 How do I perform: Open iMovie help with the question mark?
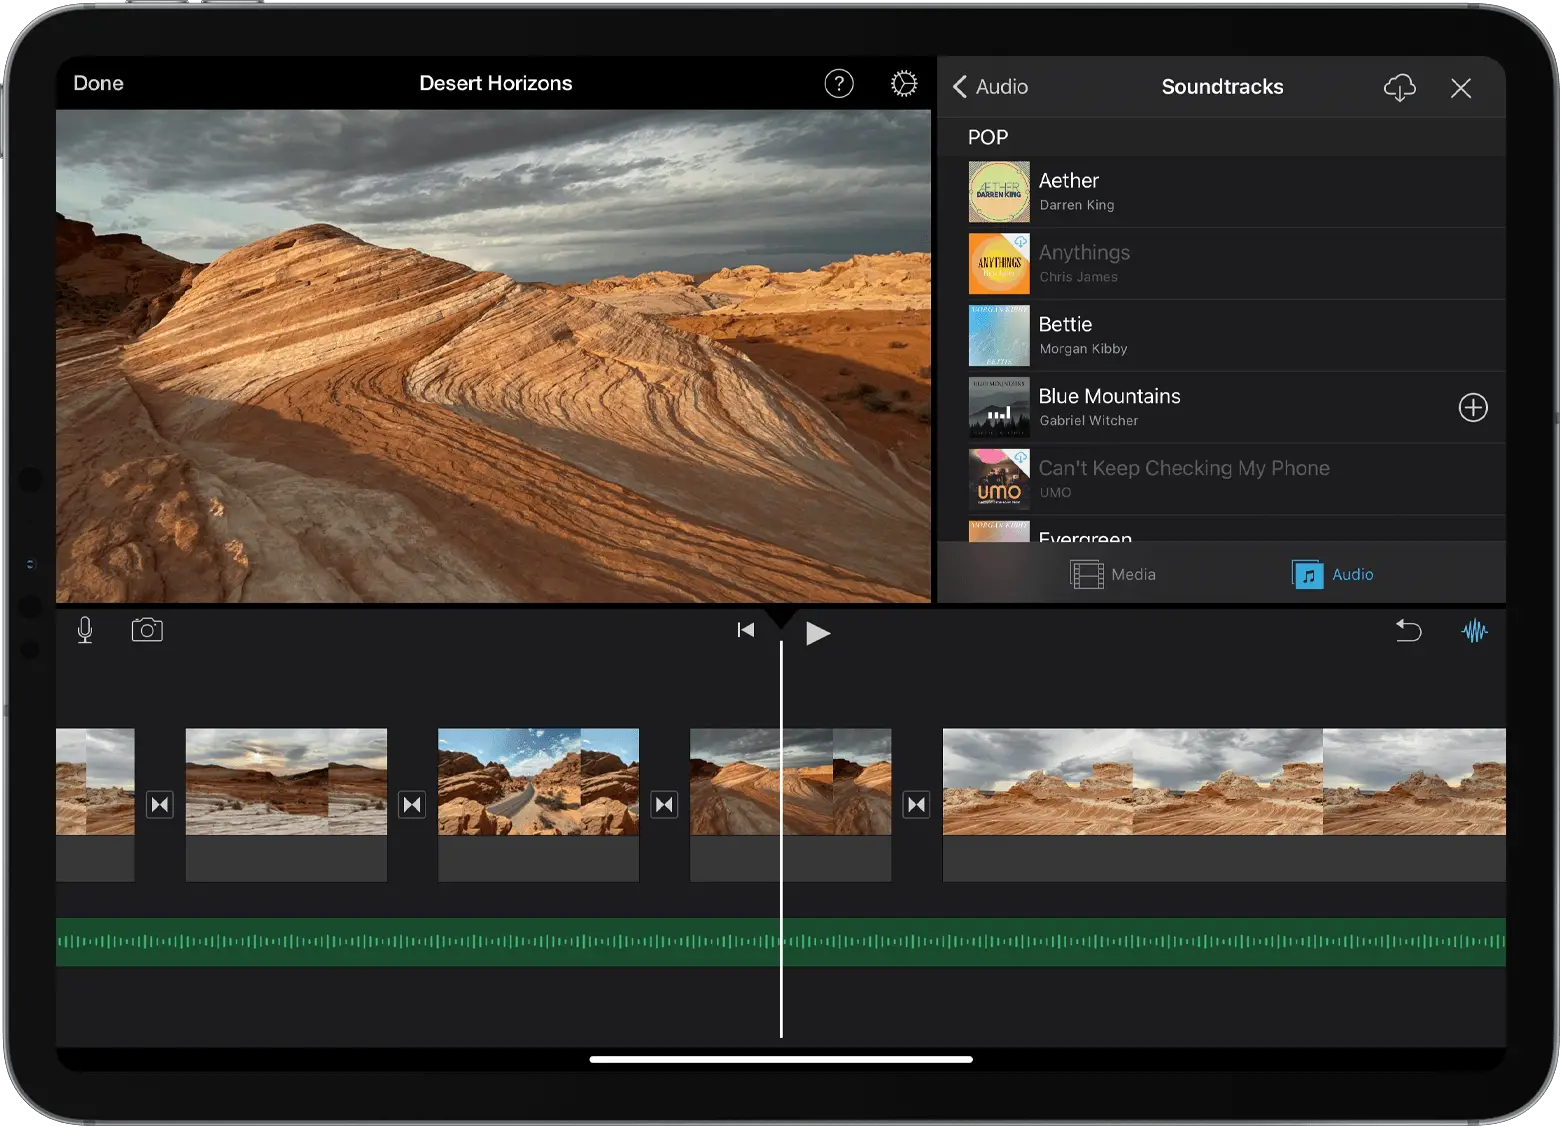tap(839, 83)
